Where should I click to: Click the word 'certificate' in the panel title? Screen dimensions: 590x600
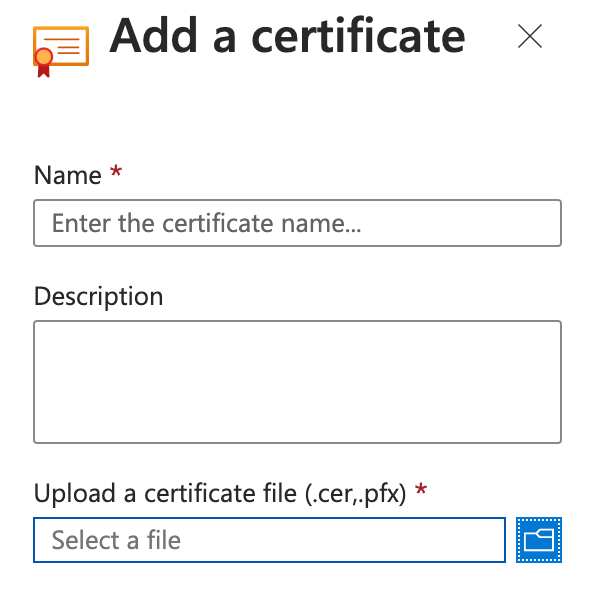[358, 37]
